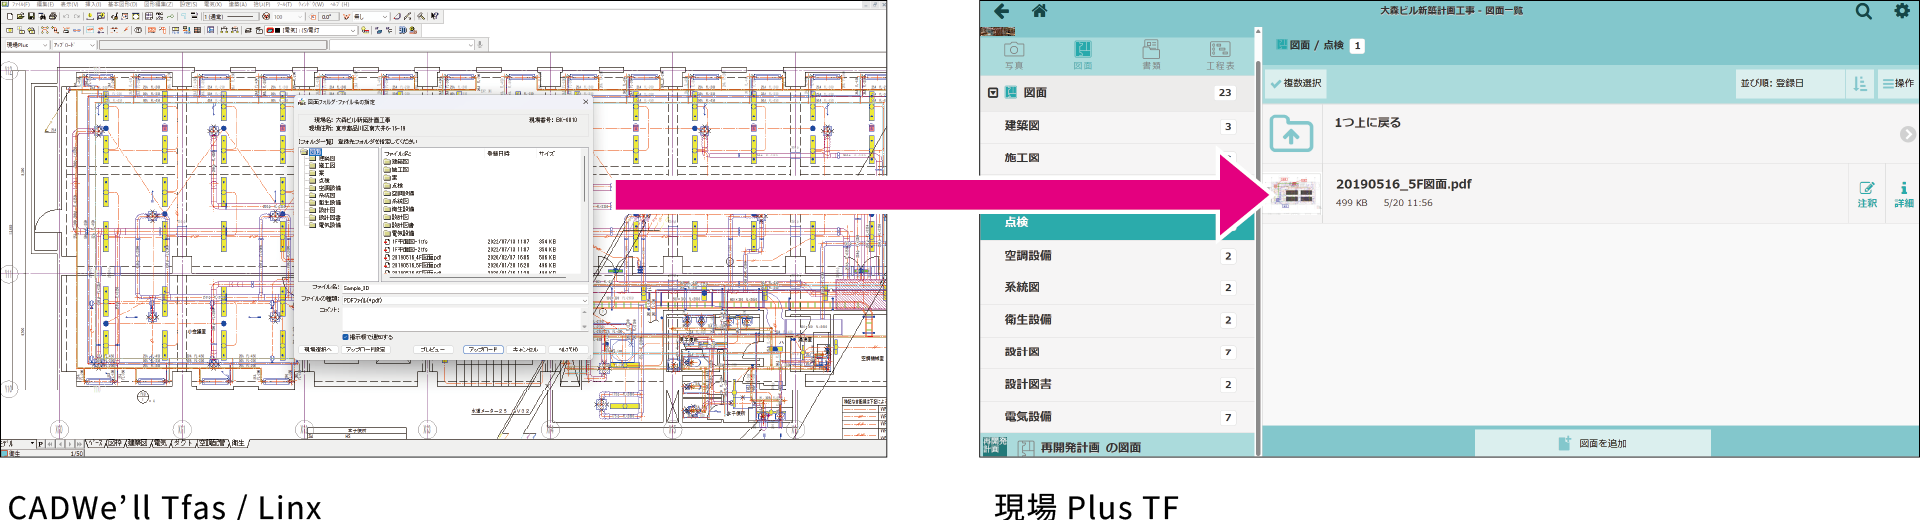1920x520 pixels.
Task: Enable 複数選択 multi-select mode
Action: pos(1295,84)
